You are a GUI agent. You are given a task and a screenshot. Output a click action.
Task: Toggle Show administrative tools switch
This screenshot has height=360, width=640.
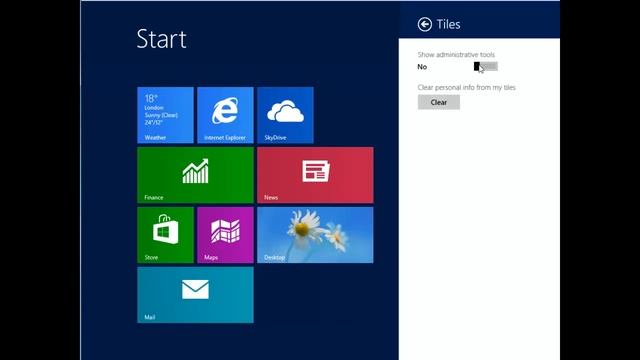[486, 67]
